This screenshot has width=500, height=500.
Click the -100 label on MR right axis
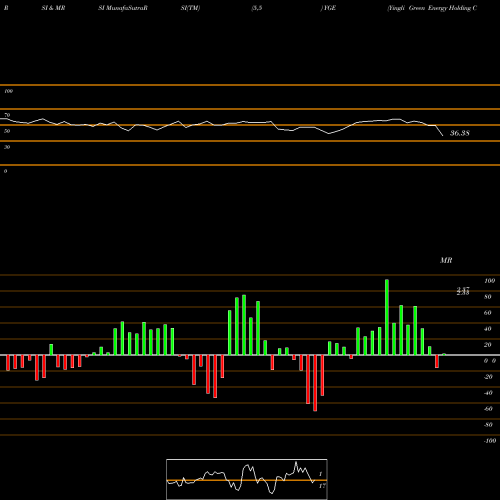(x=490, y=441)
